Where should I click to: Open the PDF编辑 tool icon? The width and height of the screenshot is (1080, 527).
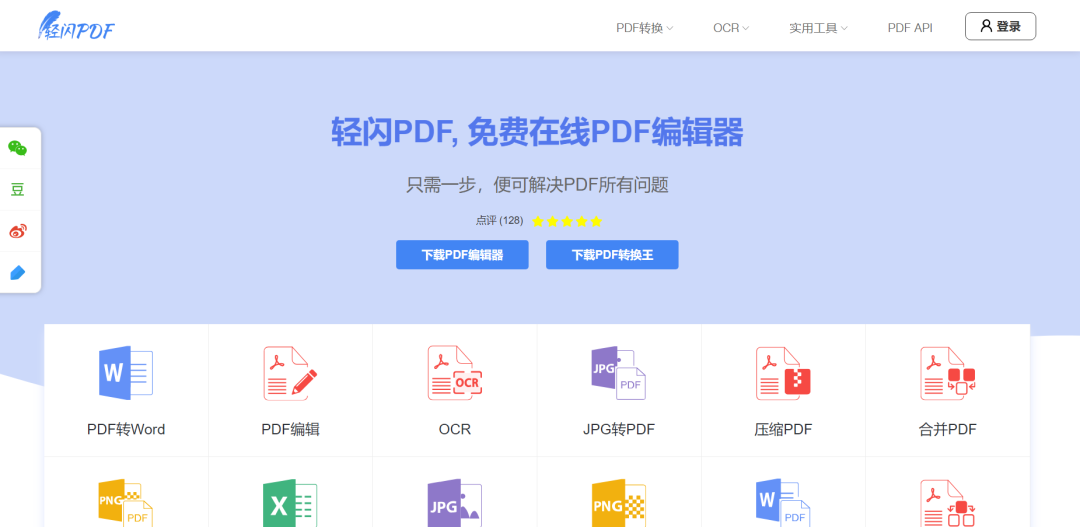290,373
